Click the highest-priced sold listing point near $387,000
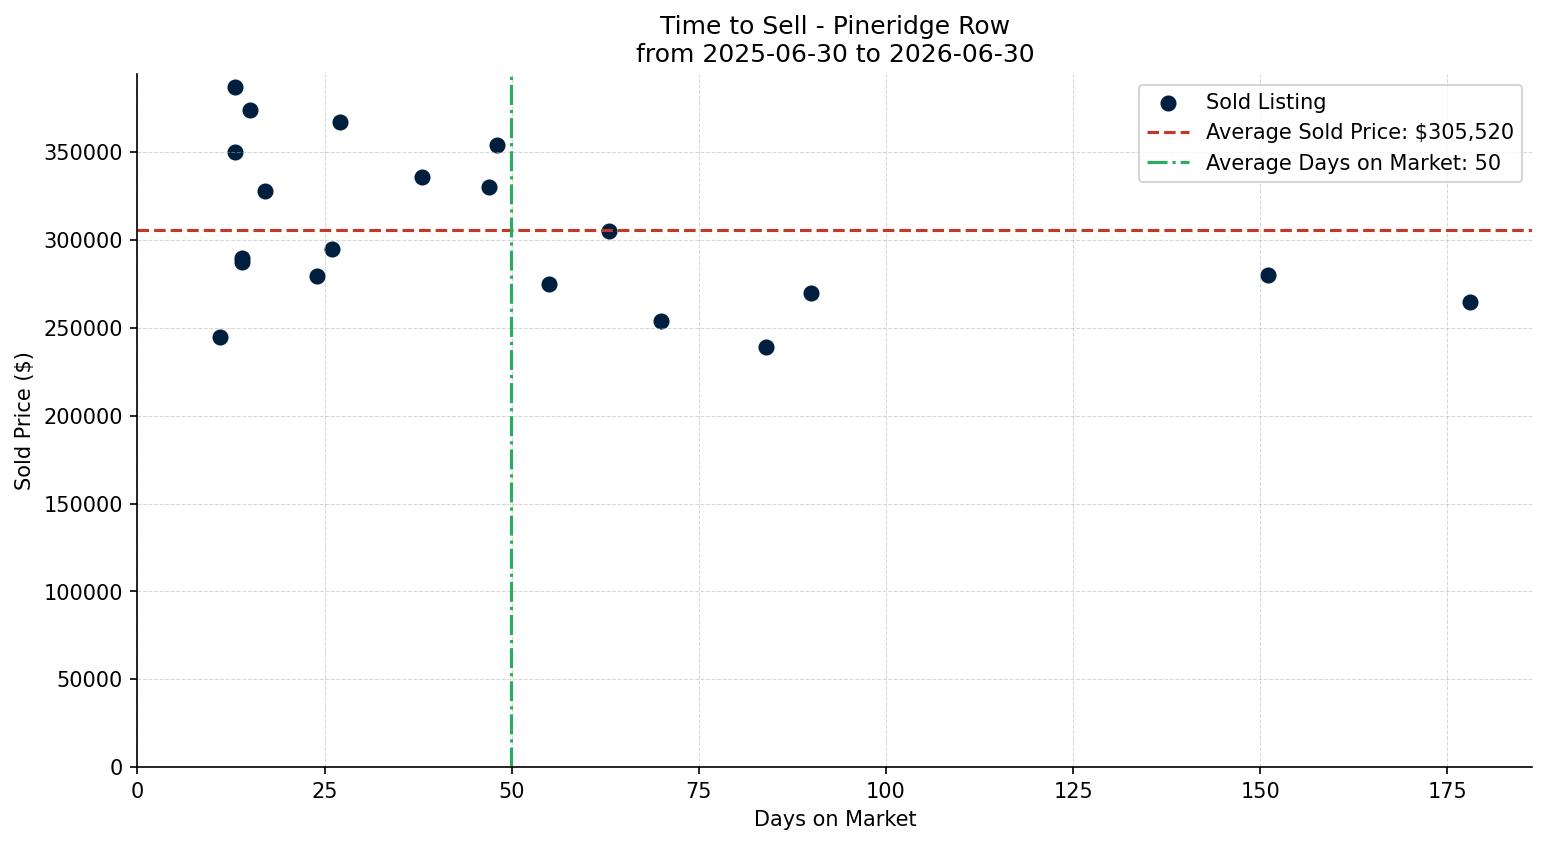 click(x=235, y=87)
